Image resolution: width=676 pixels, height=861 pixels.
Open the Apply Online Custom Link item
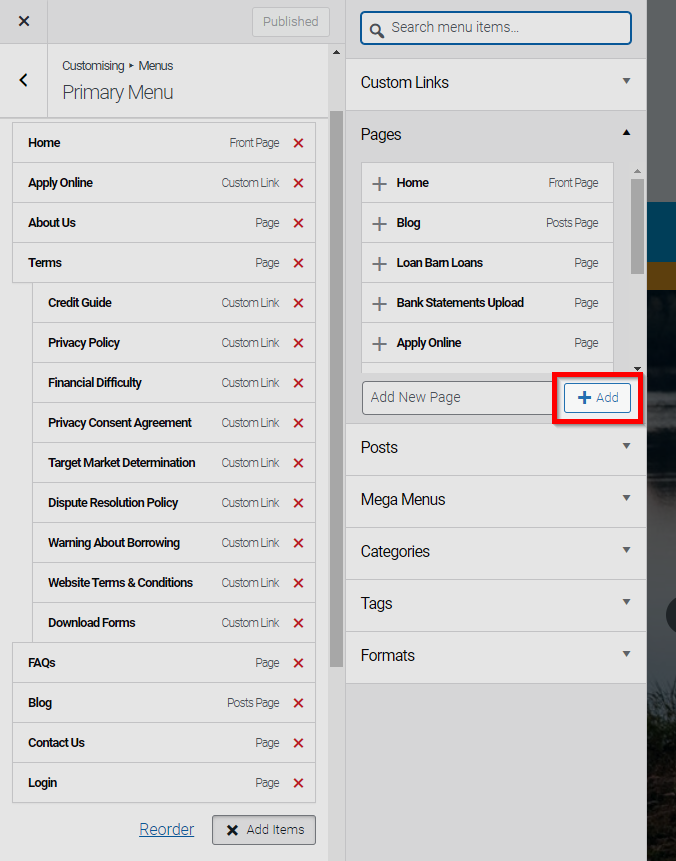coord(164,183)
